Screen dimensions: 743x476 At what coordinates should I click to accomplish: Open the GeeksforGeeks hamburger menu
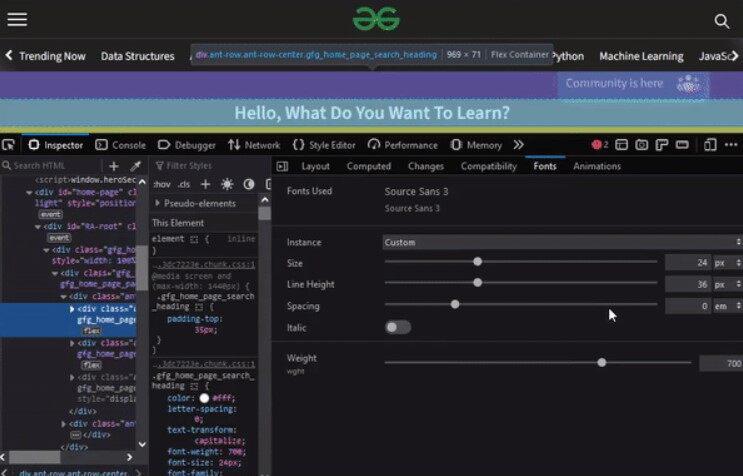click(17, 19)
